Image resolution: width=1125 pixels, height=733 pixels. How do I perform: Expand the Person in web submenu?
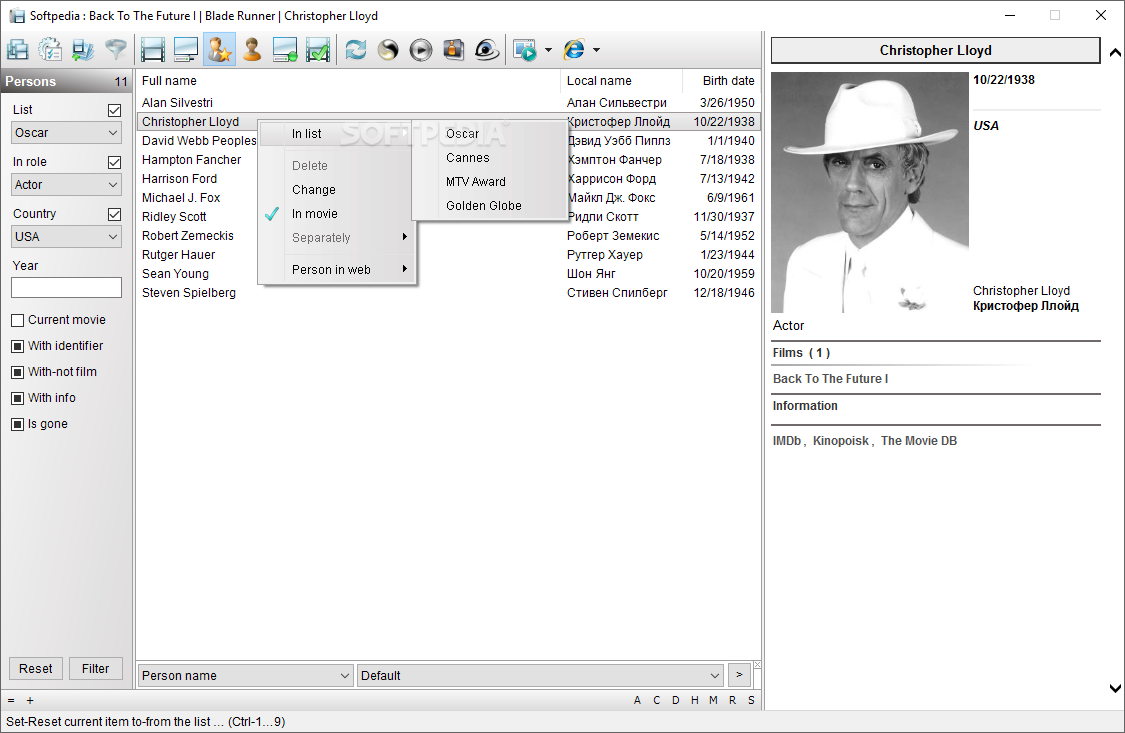pos(337,270)
